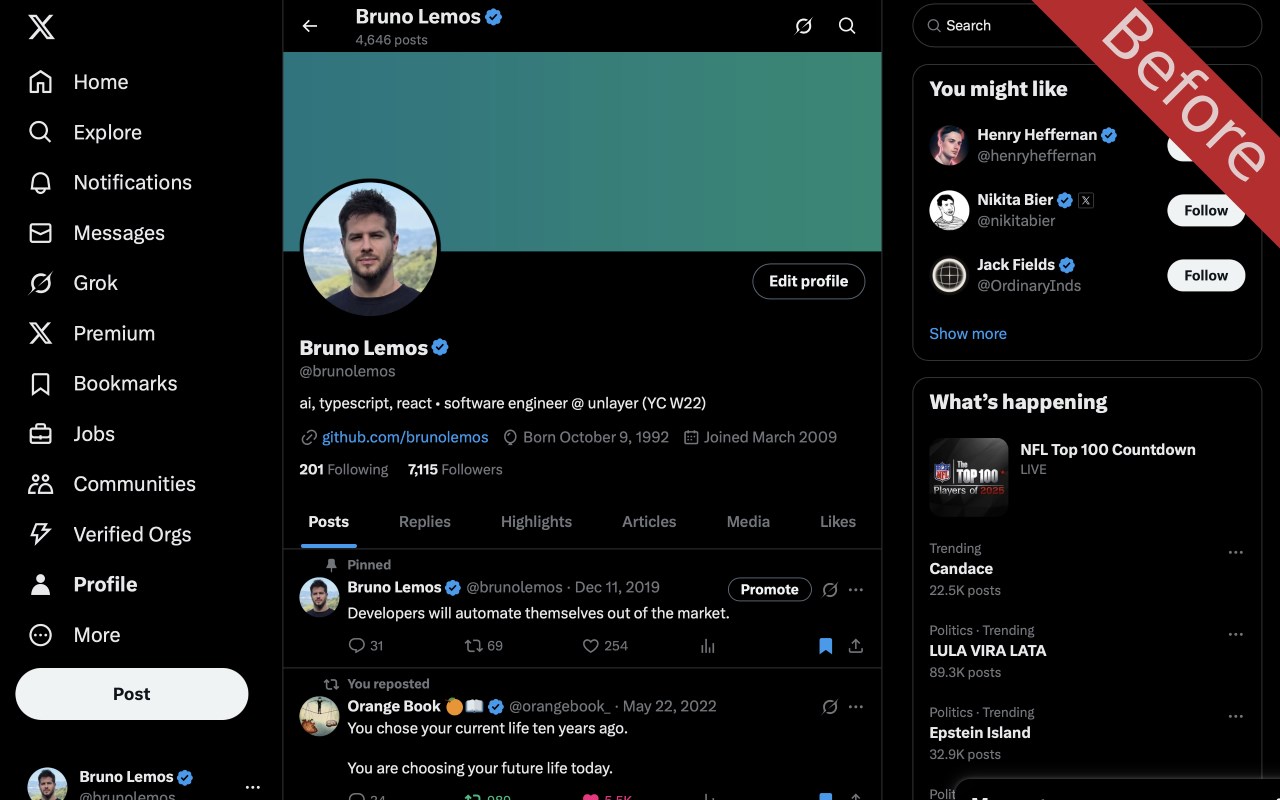Open Communities in sidebar
The image size is (1280, 800).
click(x=111, y=484)
